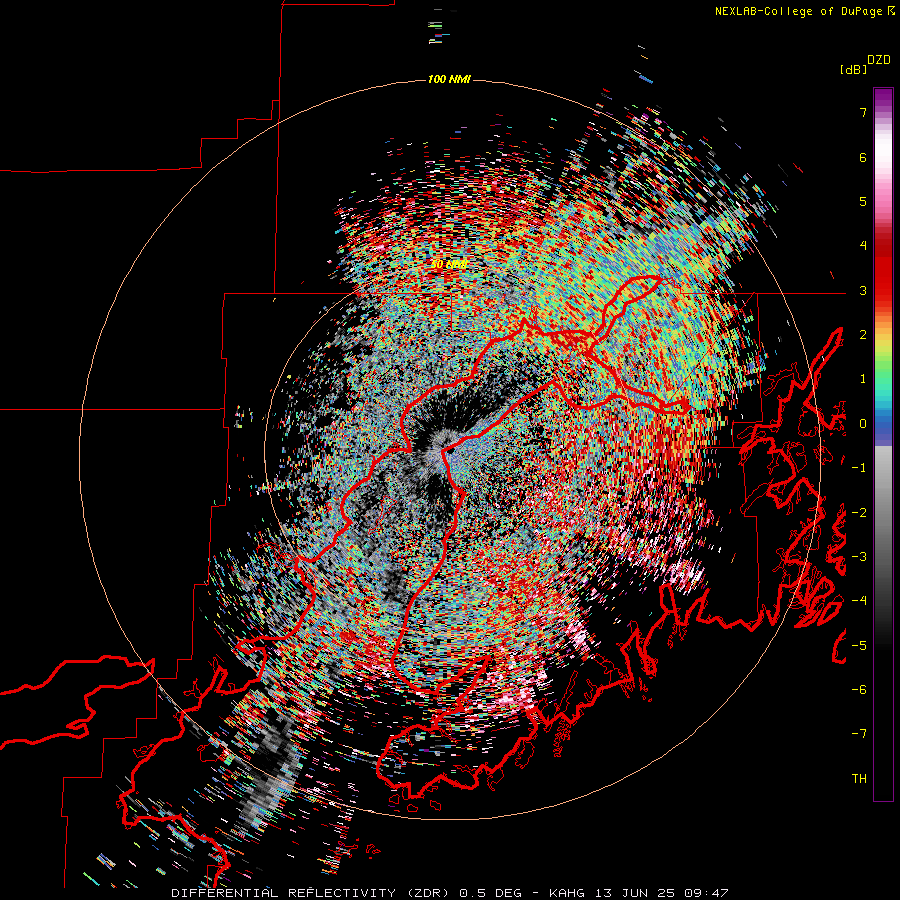The image size is (900, 900).
Task: Click the 7 value on color scale
Action: 863,112
